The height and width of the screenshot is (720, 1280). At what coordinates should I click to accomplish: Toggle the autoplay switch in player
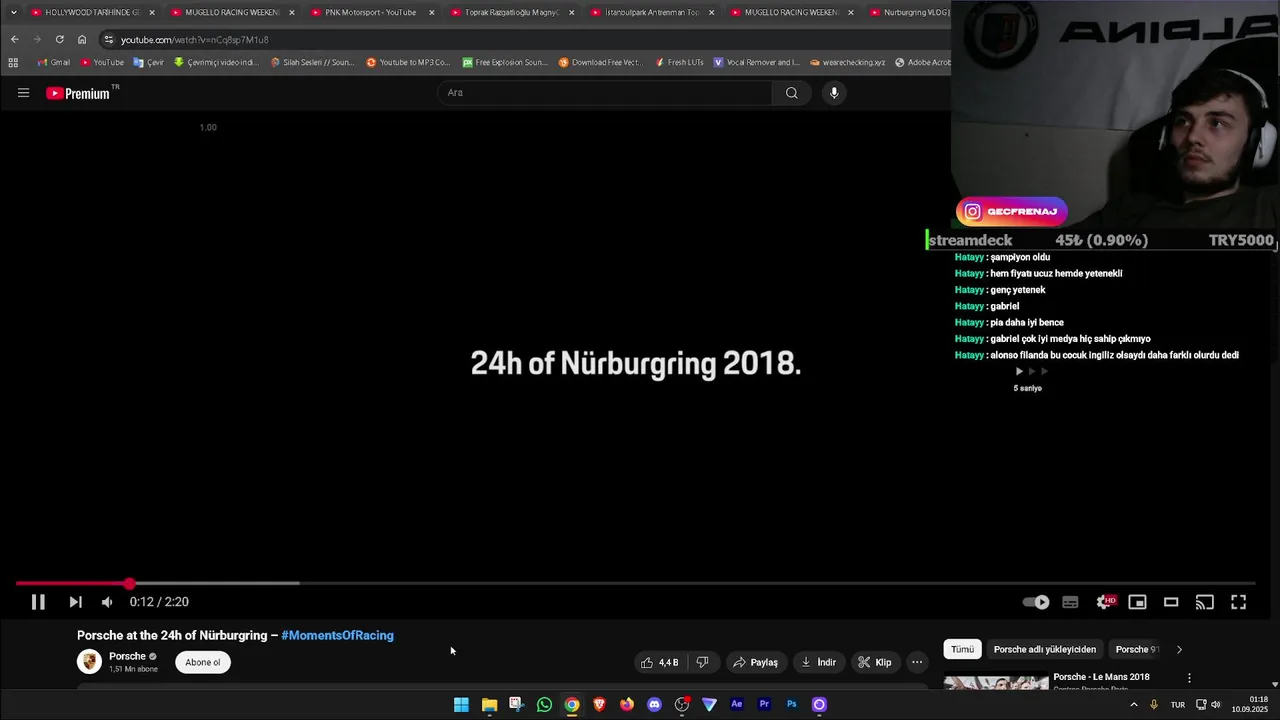(1036, 602)
